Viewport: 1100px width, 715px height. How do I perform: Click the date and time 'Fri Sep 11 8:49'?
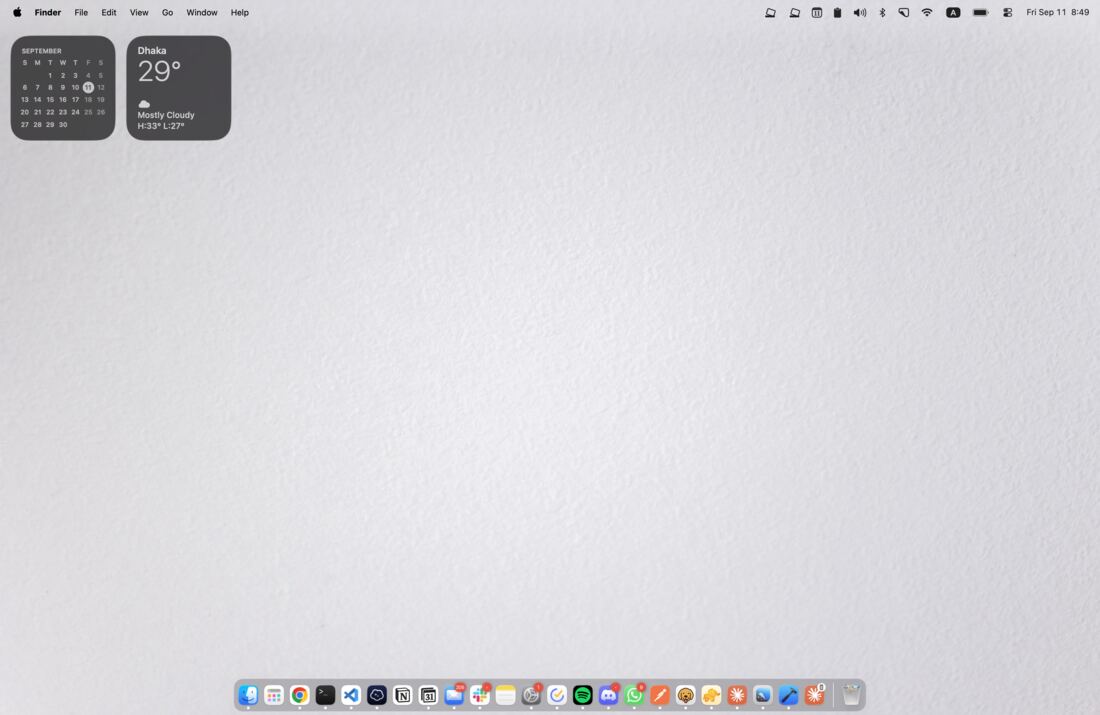click(1057, 13)
